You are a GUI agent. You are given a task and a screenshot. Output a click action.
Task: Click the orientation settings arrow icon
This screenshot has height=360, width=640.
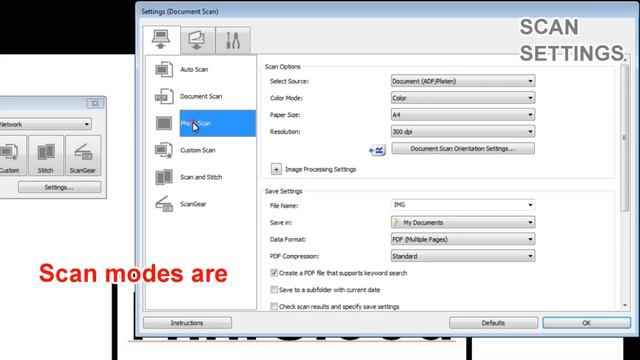(377, 150)
